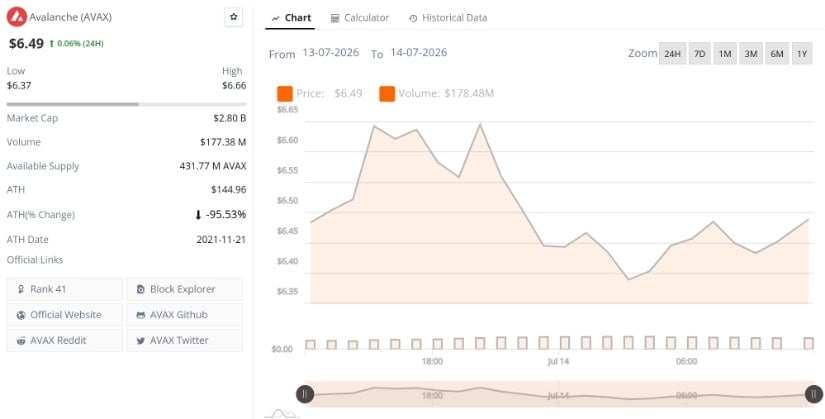Viewport: 825px width, 419px height.
Task: Open the AVAX Github link
Action: [x=184, y=315]
